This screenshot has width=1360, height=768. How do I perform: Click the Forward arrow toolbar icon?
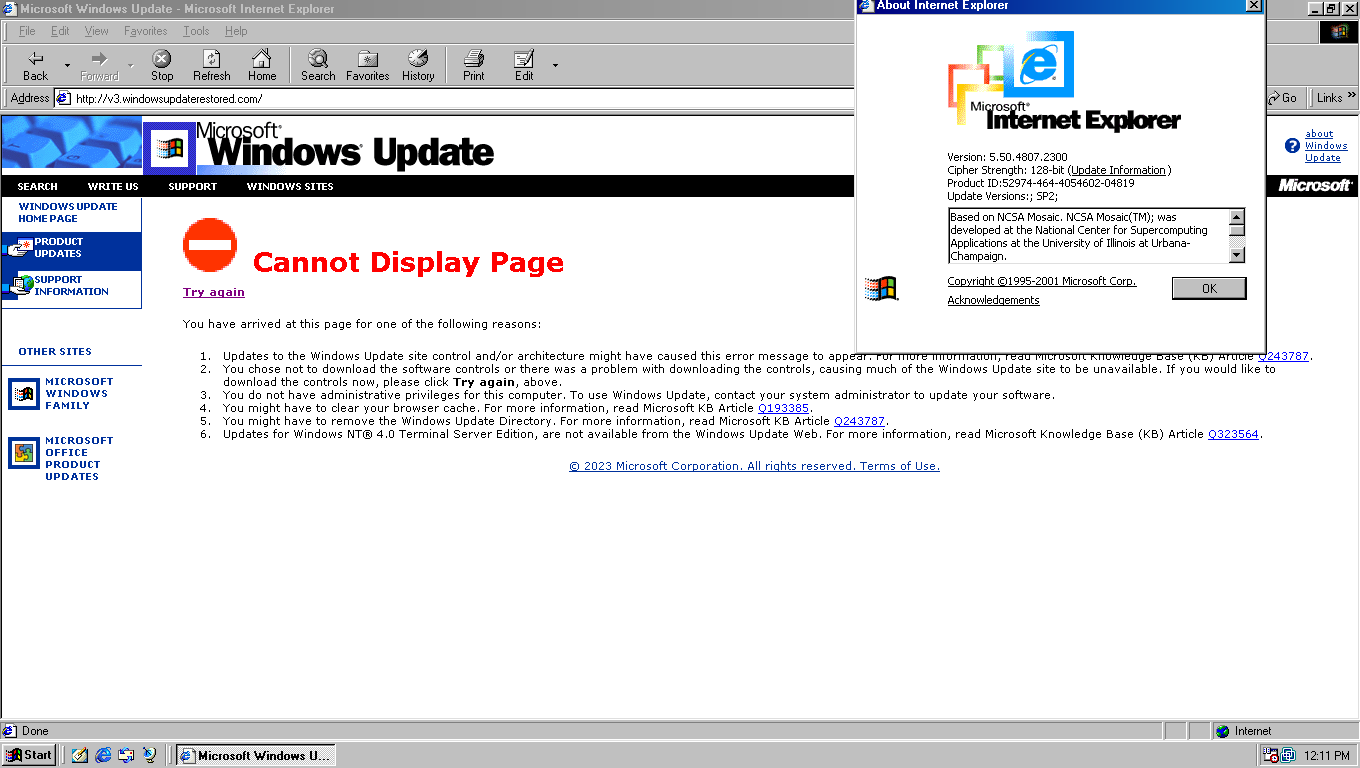pos(99,59)
